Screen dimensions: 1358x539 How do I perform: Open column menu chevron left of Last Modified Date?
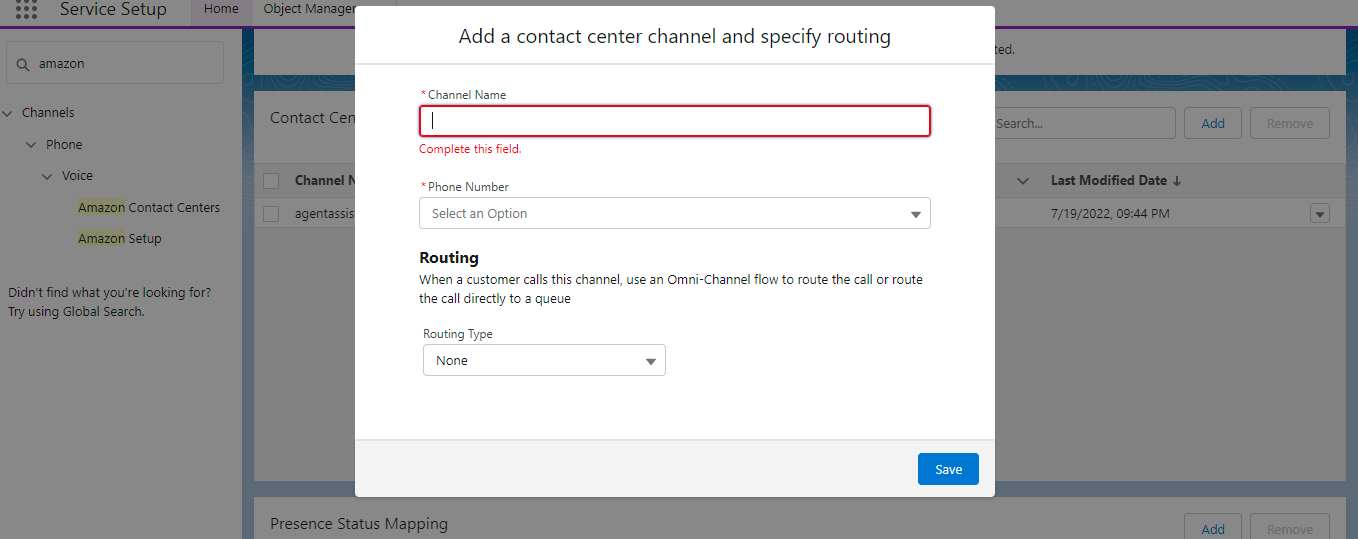tap(1023, 181)
